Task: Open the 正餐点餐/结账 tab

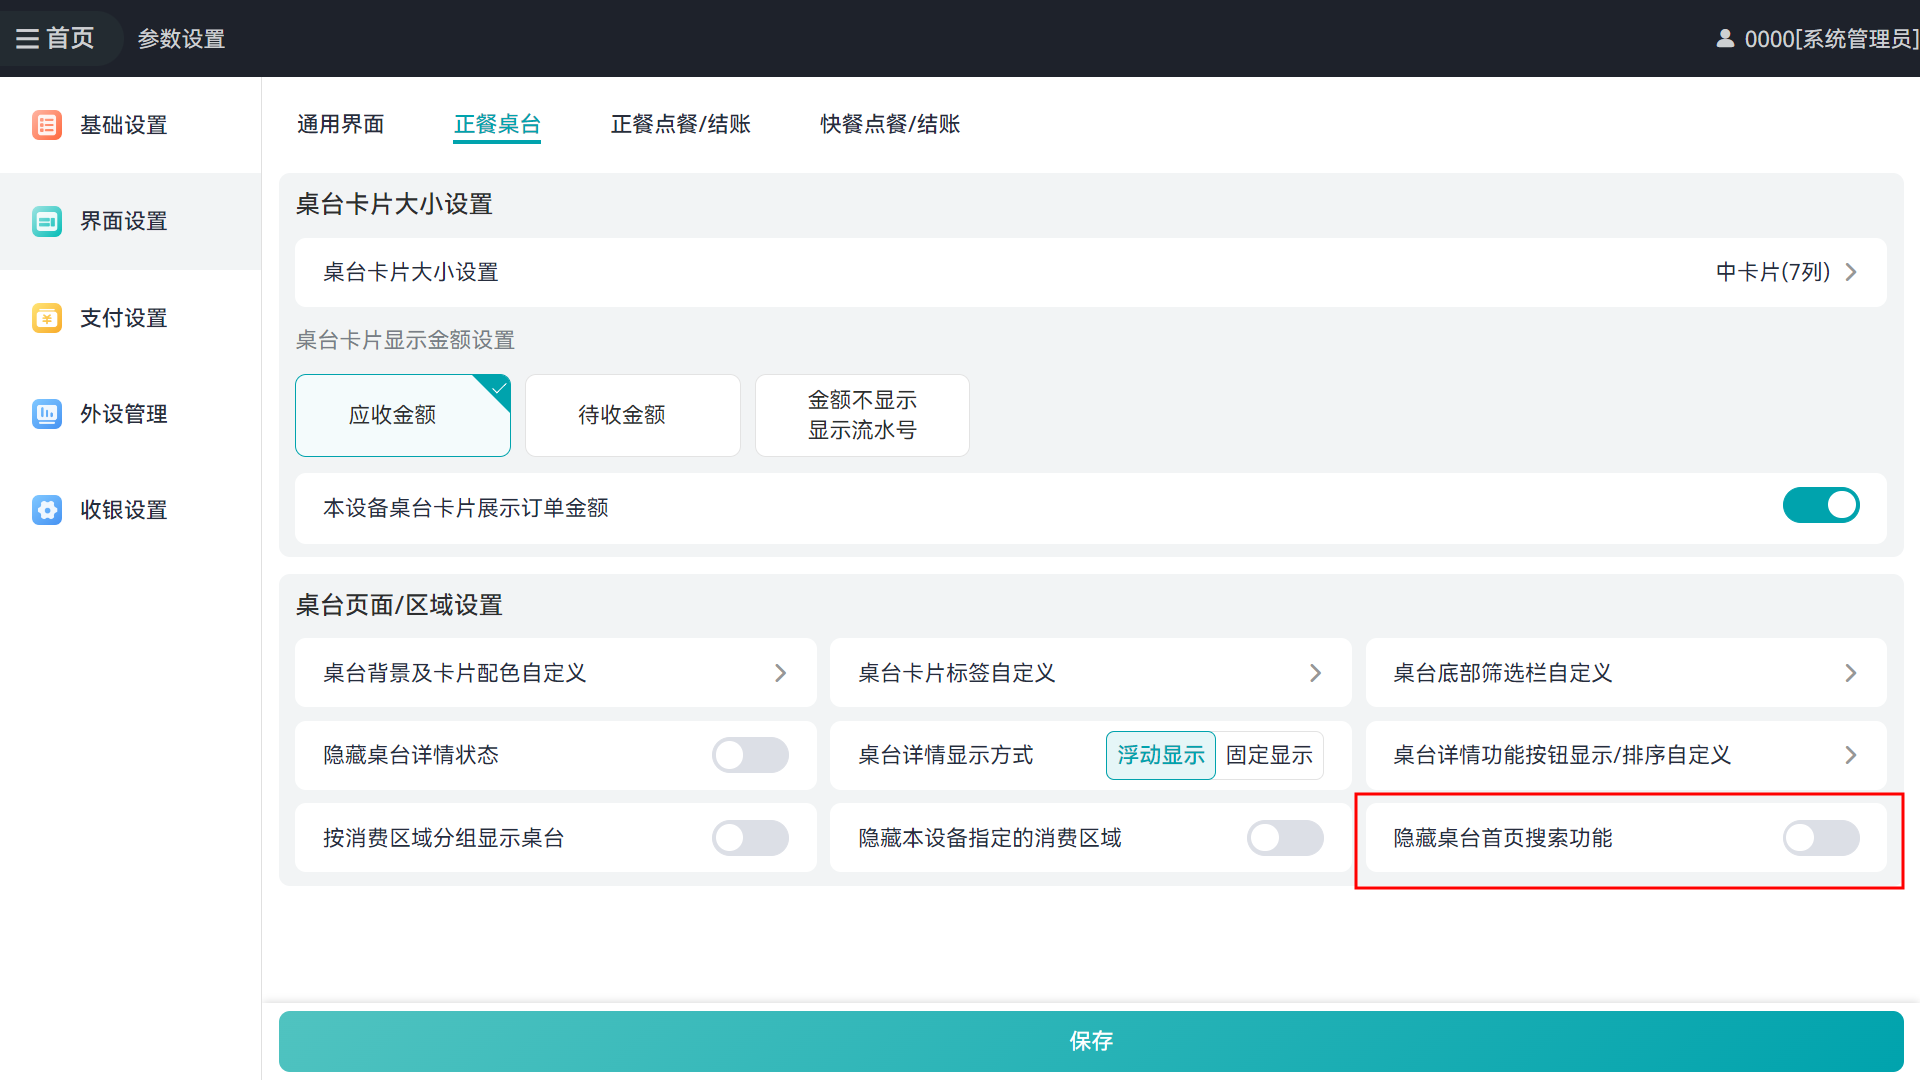Action: [681, 124]
